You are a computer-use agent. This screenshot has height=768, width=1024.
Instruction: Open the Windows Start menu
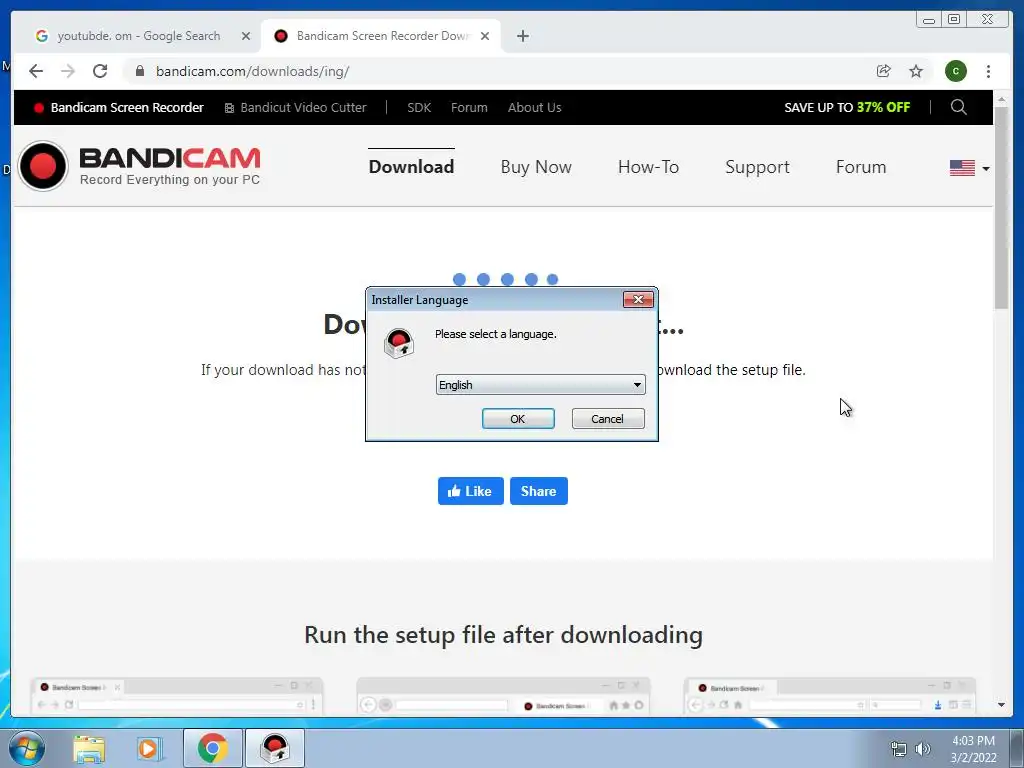pyautogui.click(x=27, y=748)
